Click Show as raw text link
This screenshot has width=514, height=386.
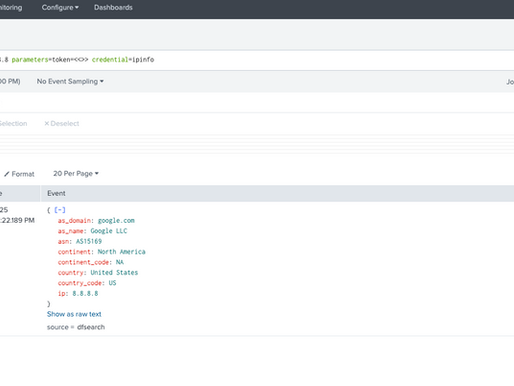(x=74, y=314)
